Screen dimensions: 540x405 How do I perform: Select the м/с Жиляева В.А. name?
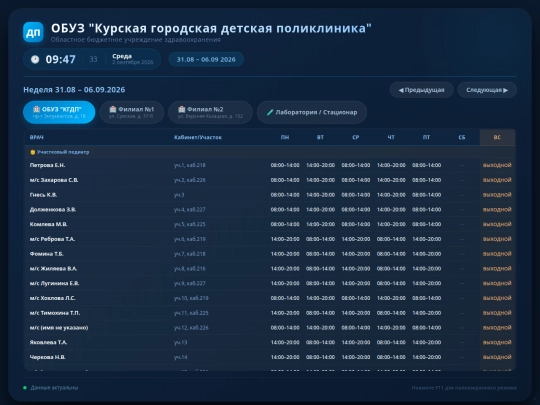click(x=53, y=269)
